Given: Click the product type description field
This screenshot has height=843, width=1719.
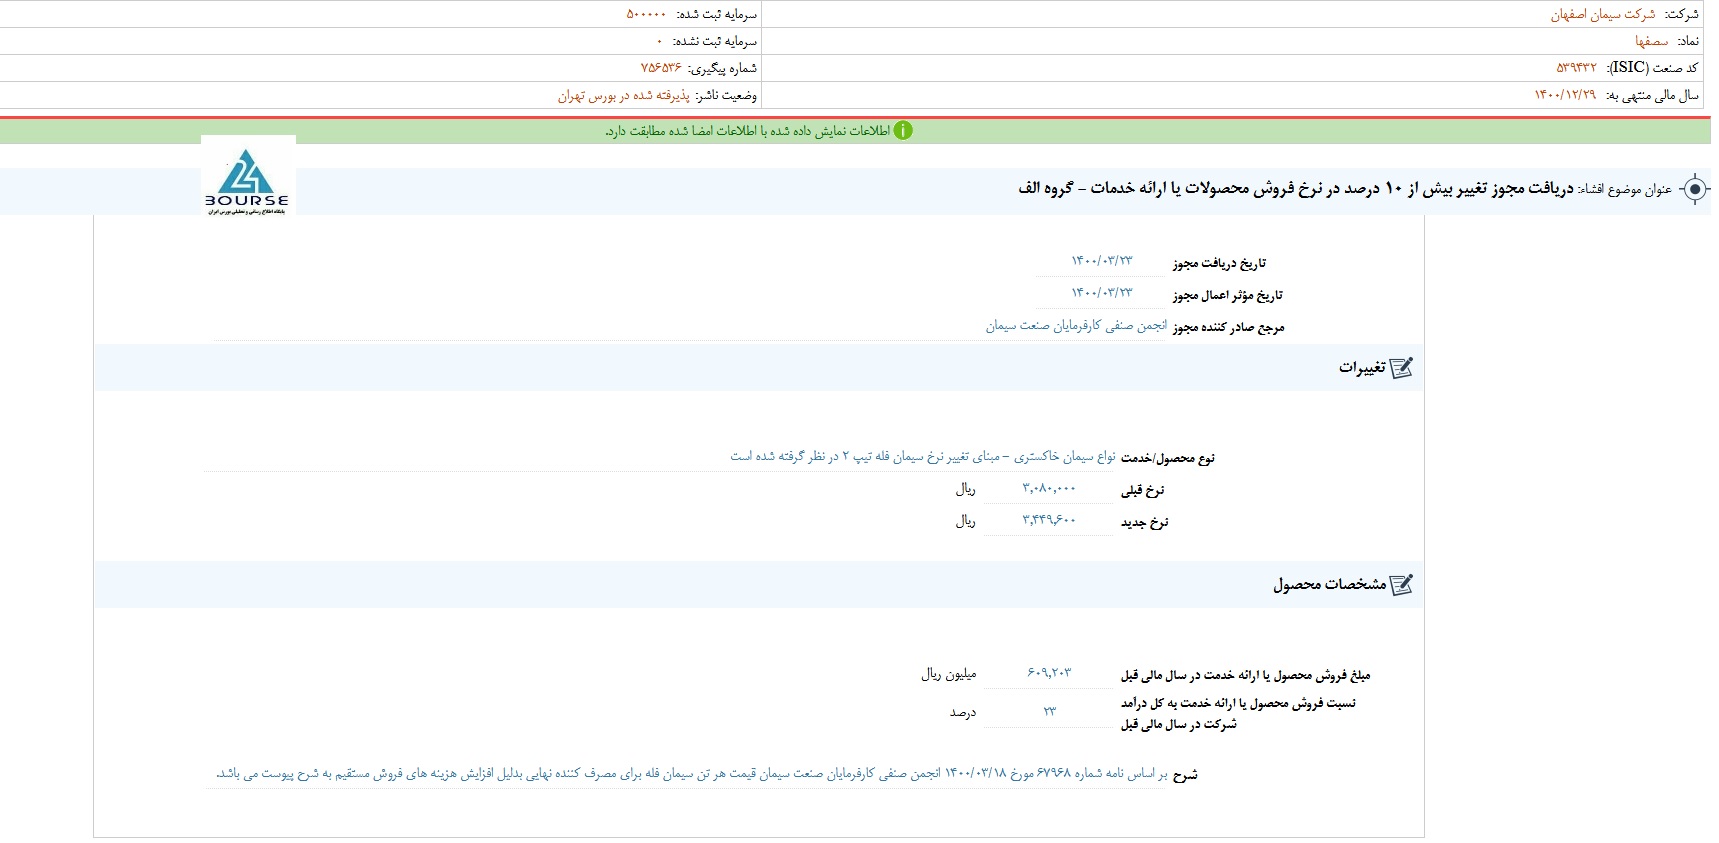Looking at the screenshot, I should [922, 456].
